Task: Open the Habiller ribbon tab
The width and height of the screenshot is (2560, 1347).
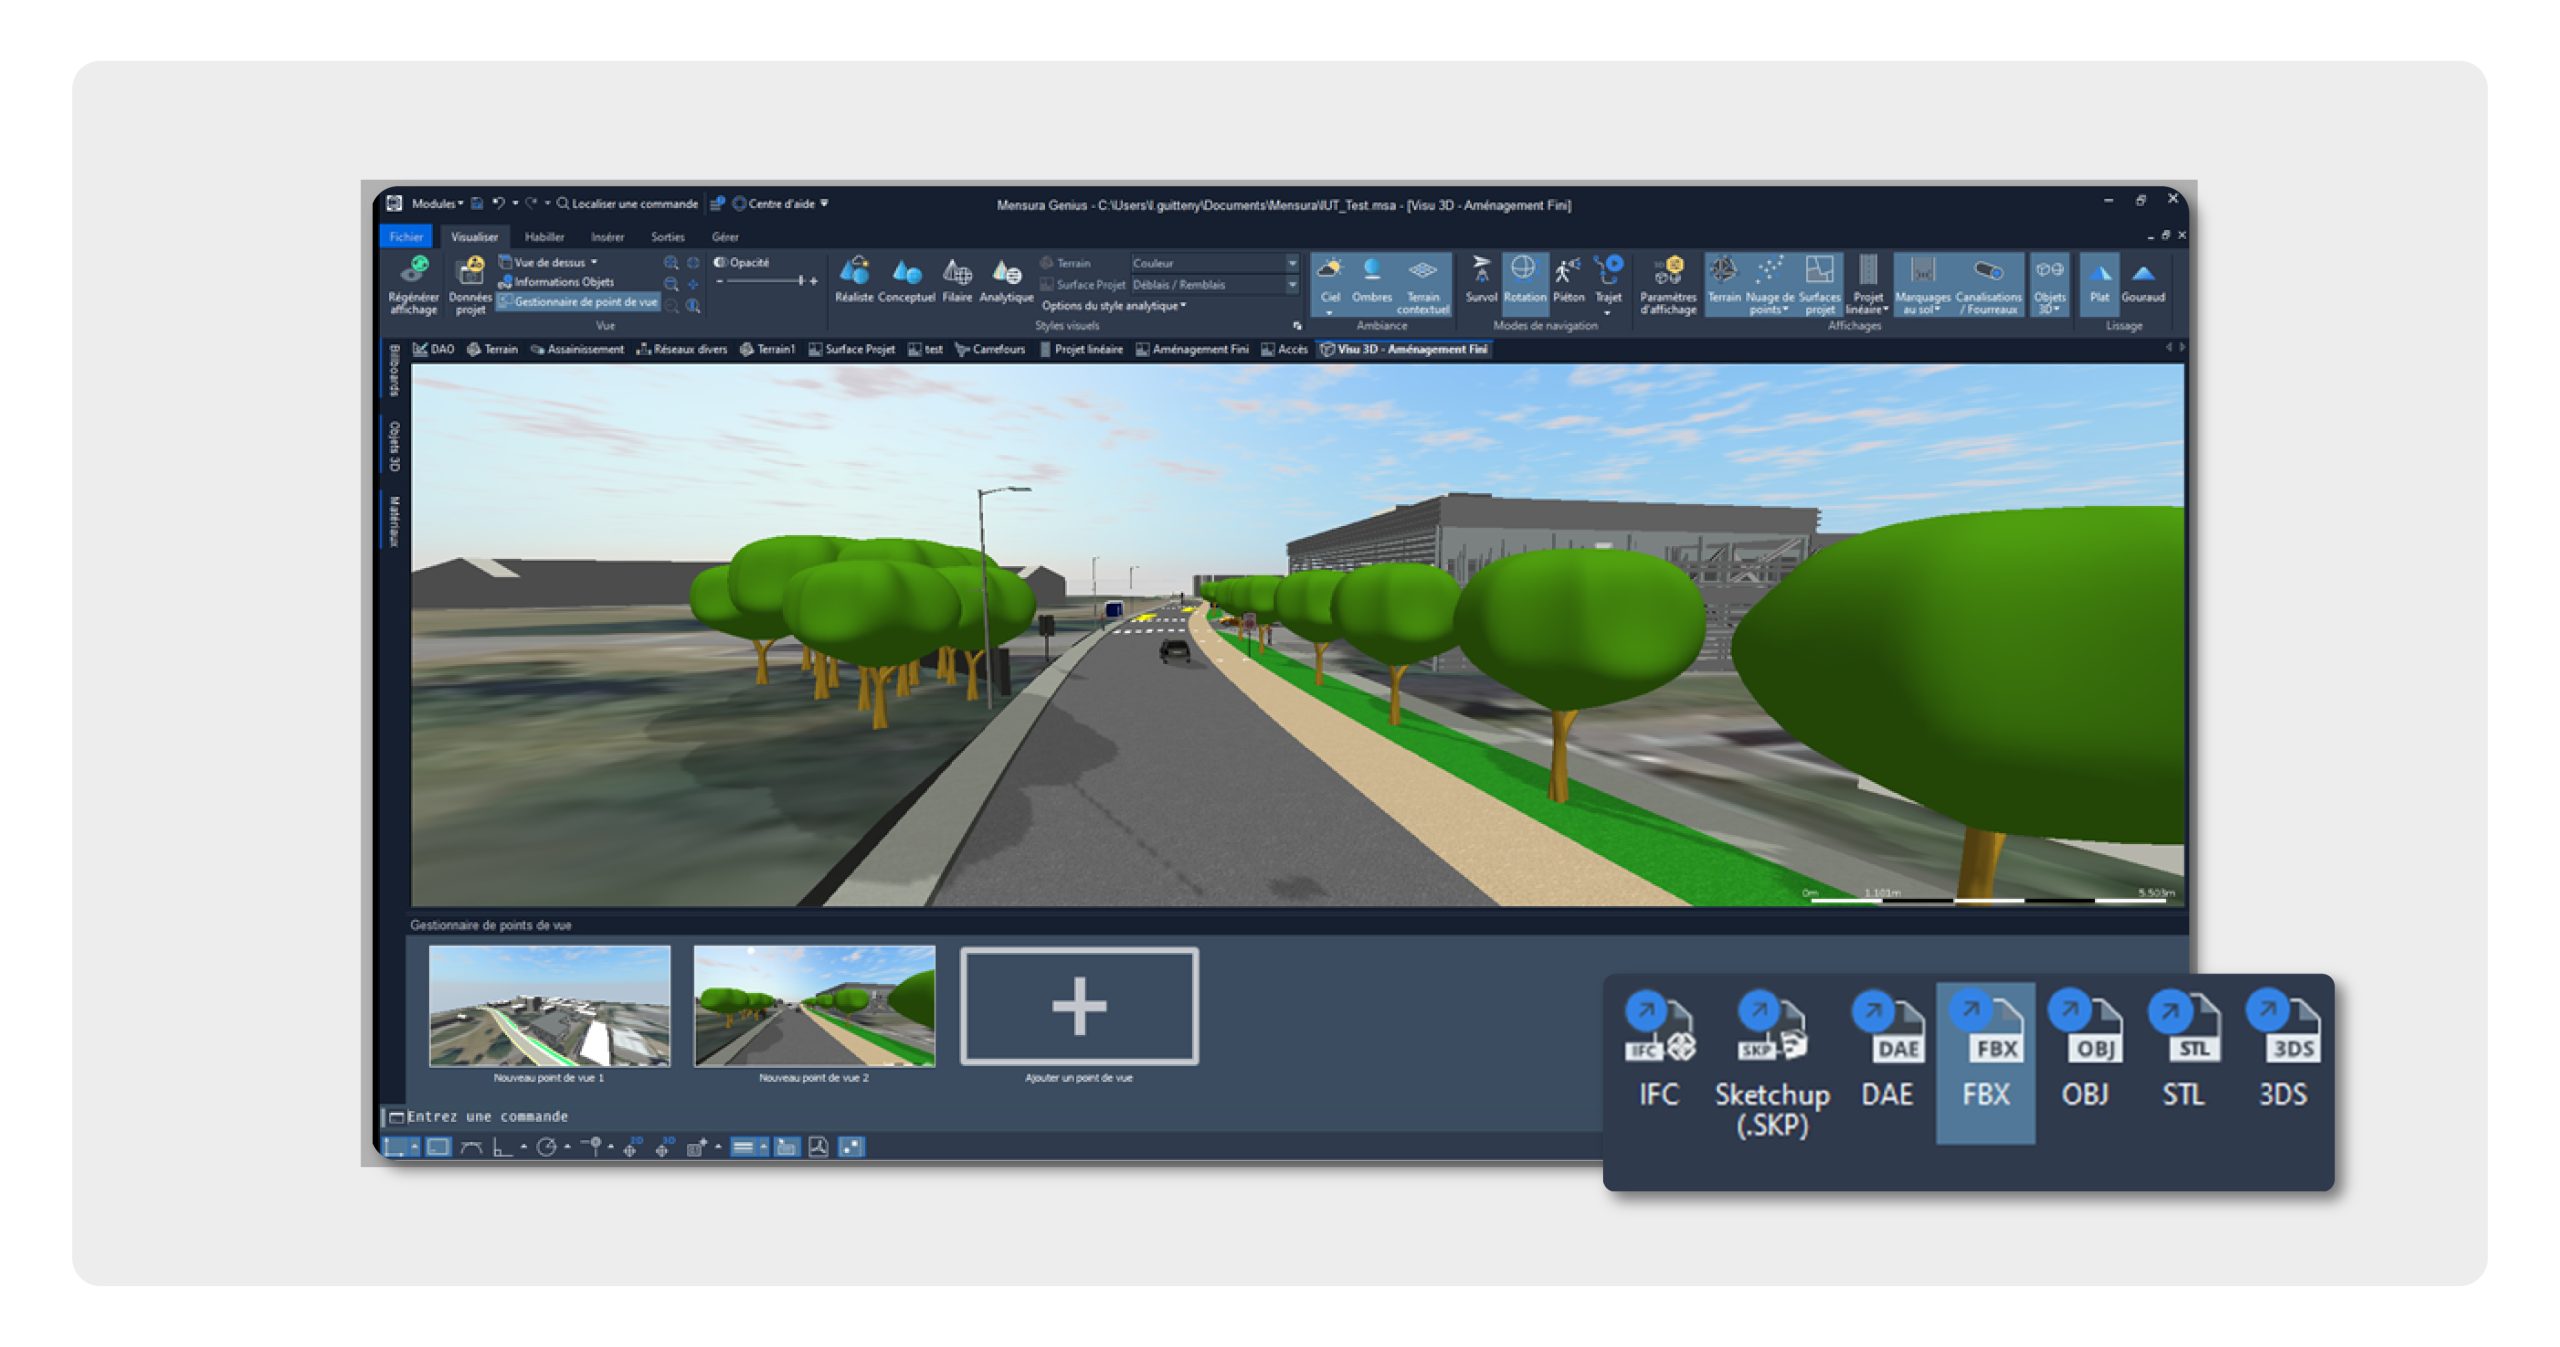Action: coord(544,237)
